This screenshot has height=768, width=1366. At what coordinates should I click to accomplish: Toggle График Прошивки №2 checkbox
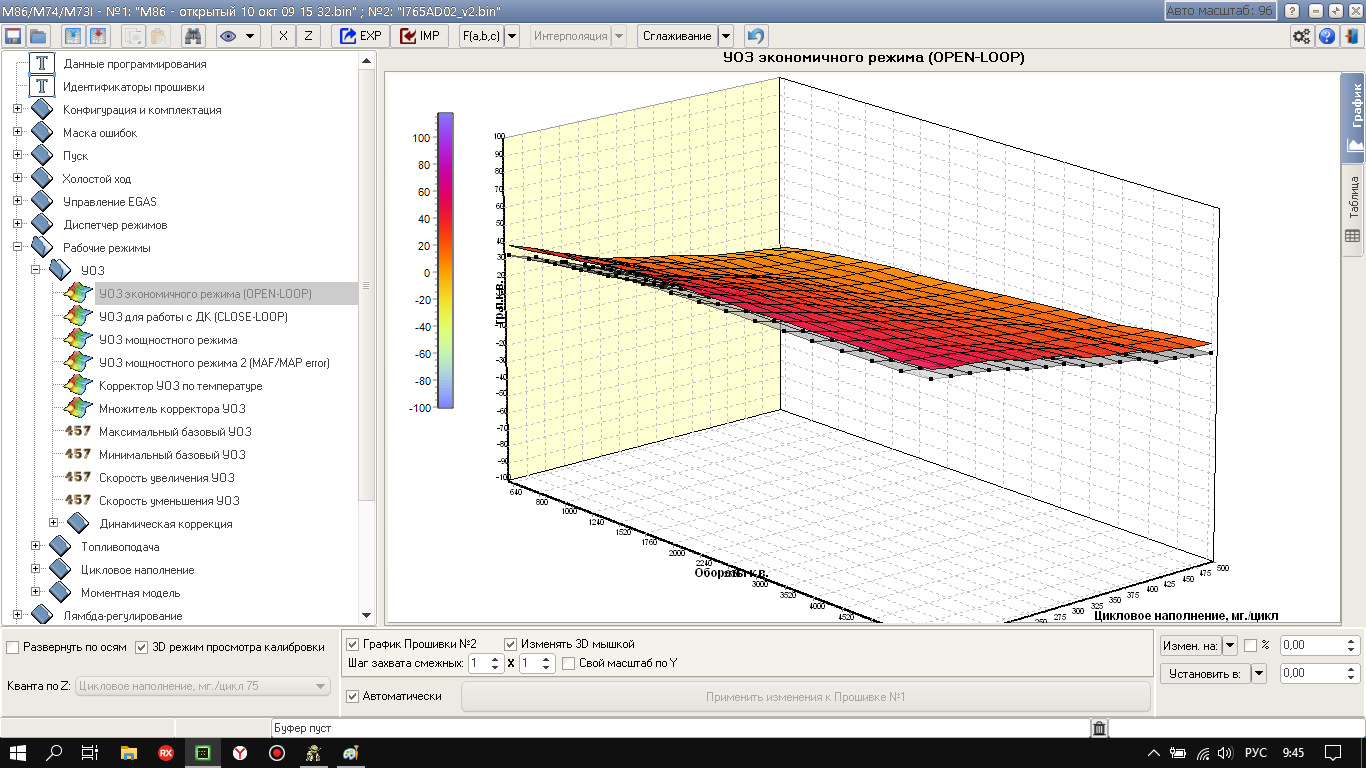(x=352, y=644)
